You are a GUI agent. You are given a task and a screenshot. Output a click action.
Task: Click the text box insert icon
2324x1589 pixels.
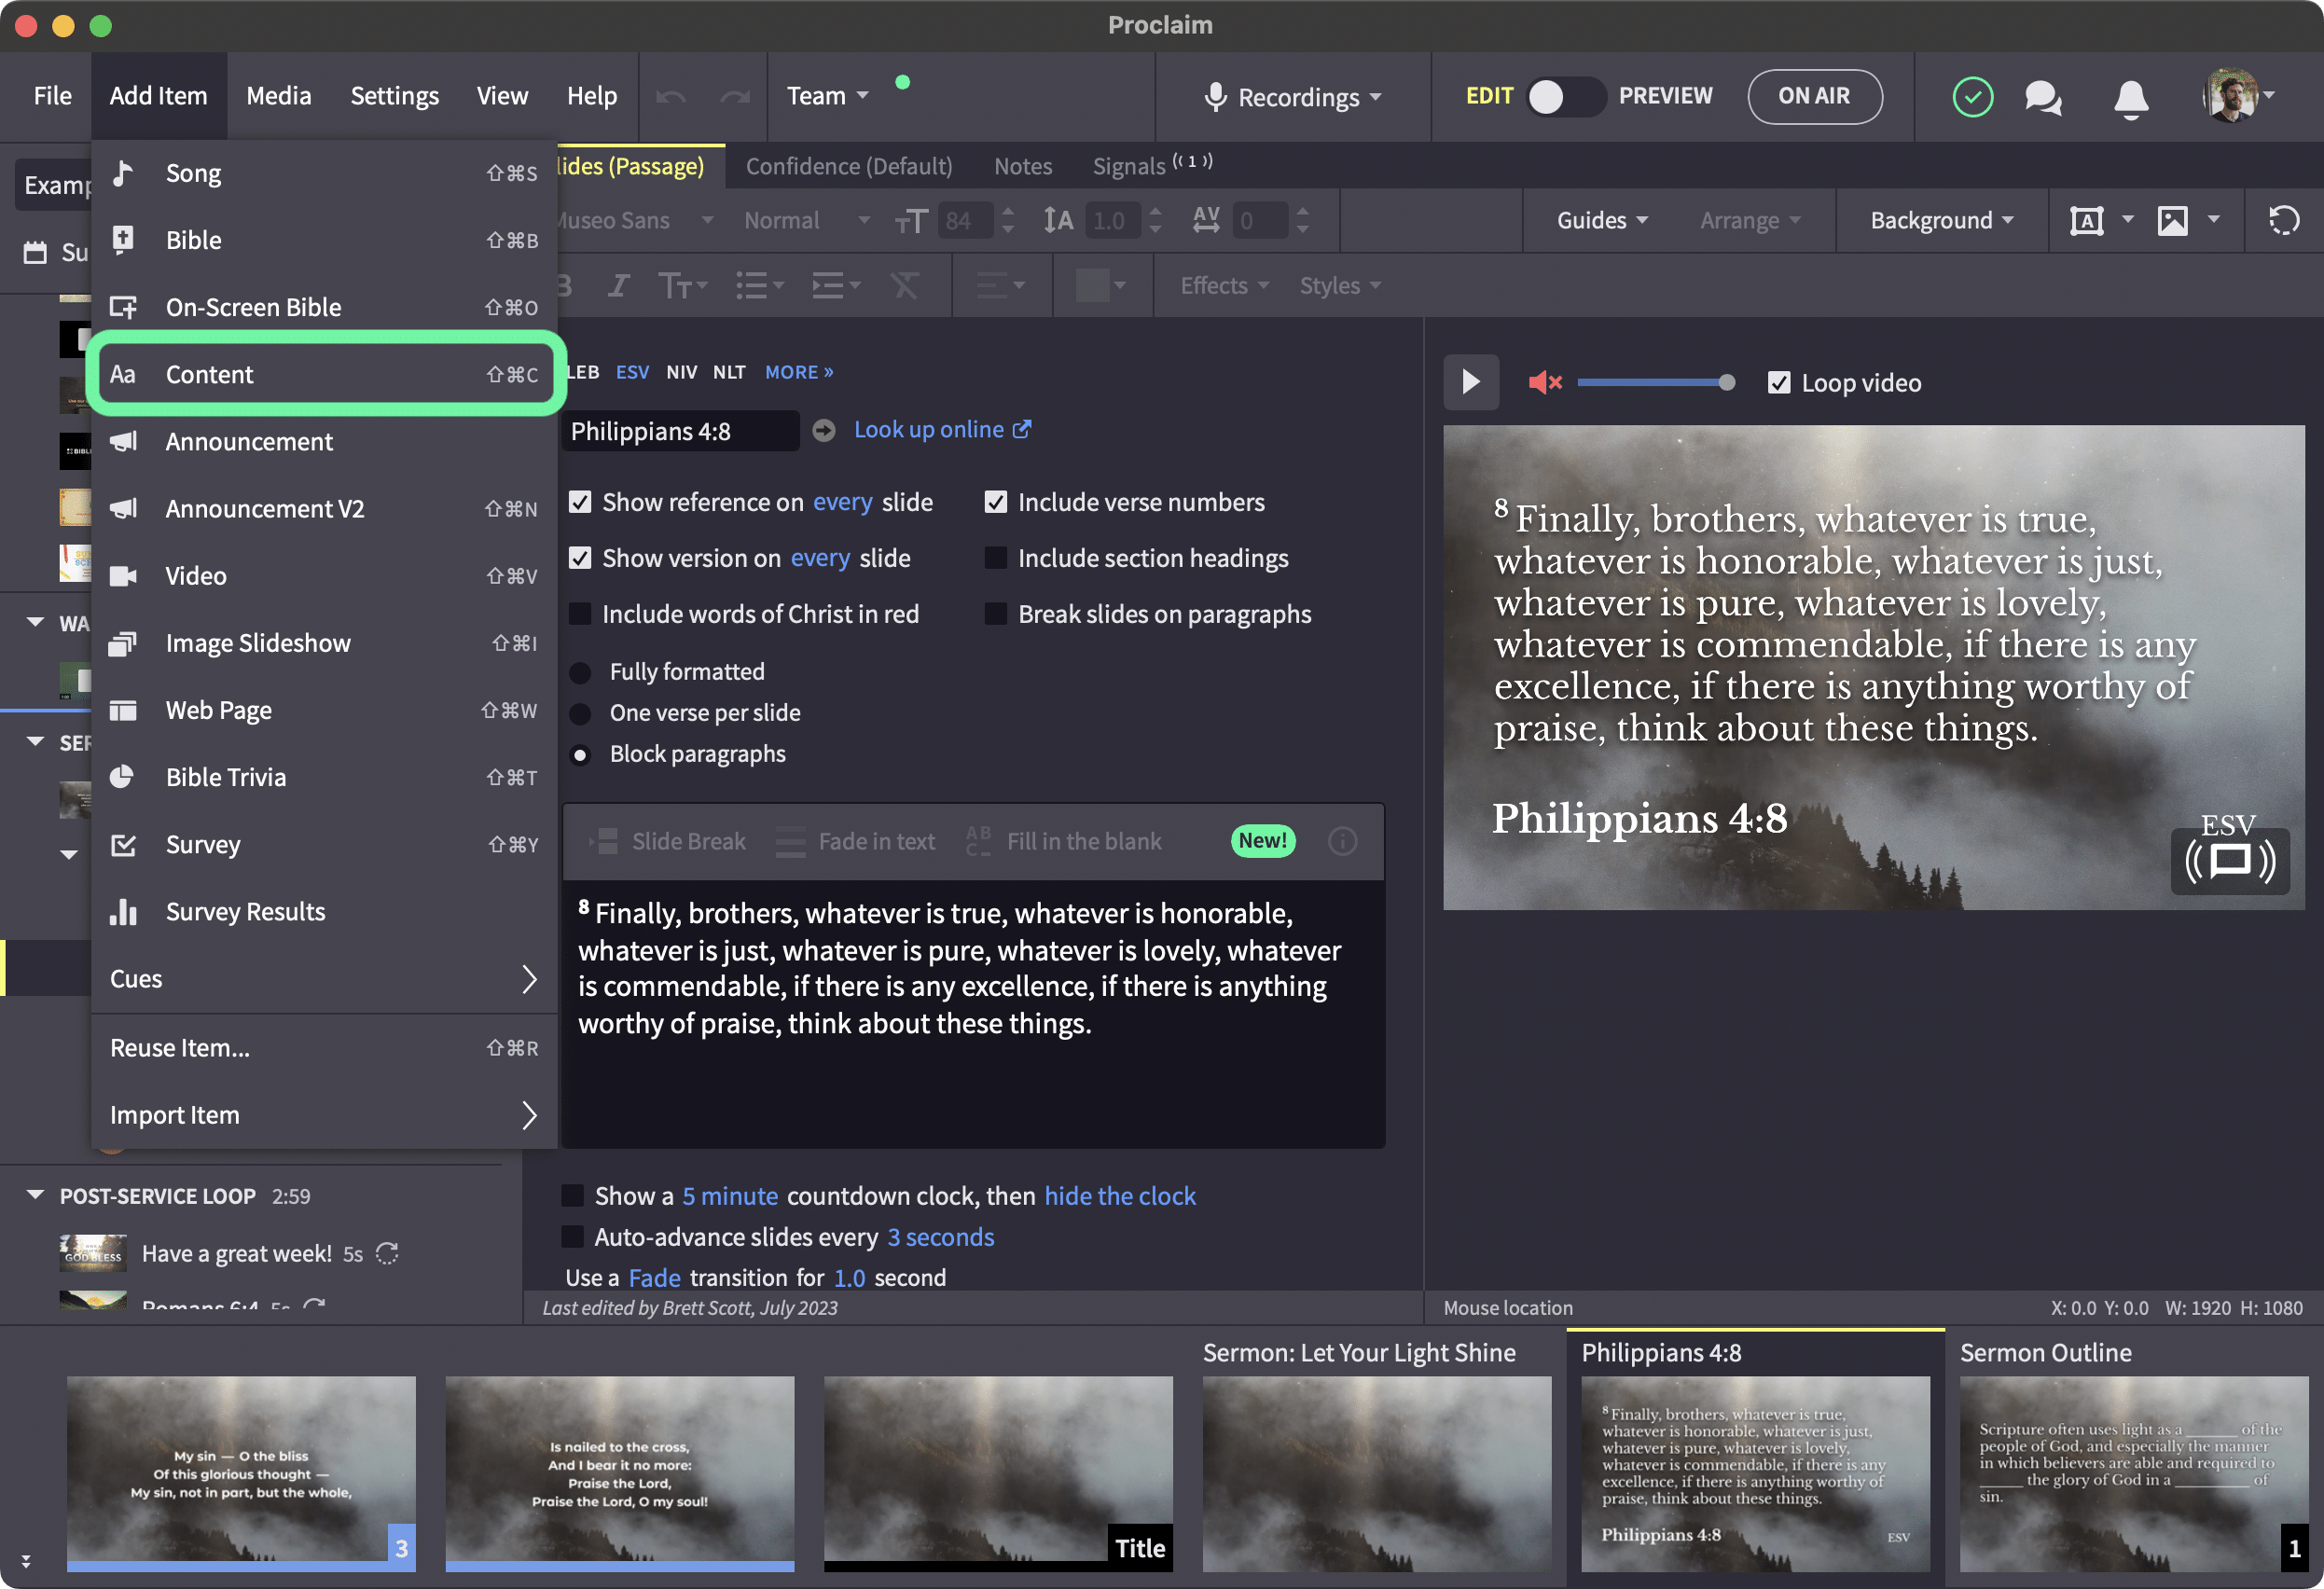[2086, 220]
